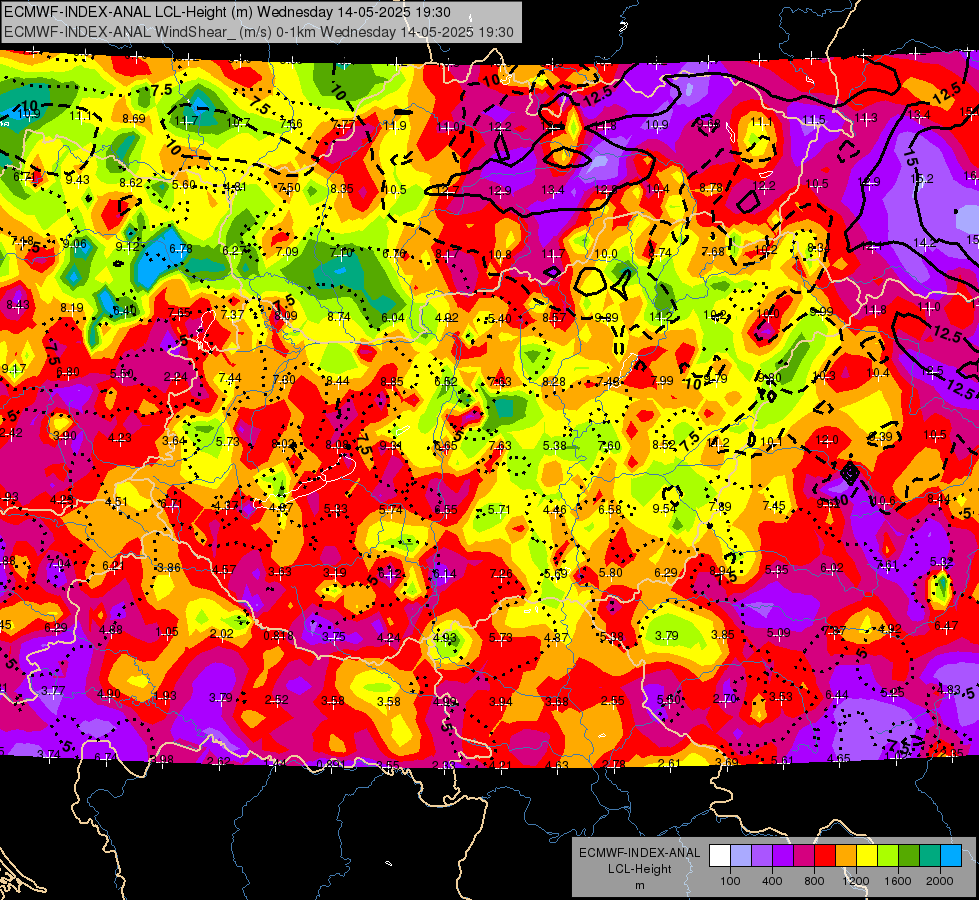Click the LCL-Height header line at top
Screen dimensions: 979x900
[x=227, y=12]
